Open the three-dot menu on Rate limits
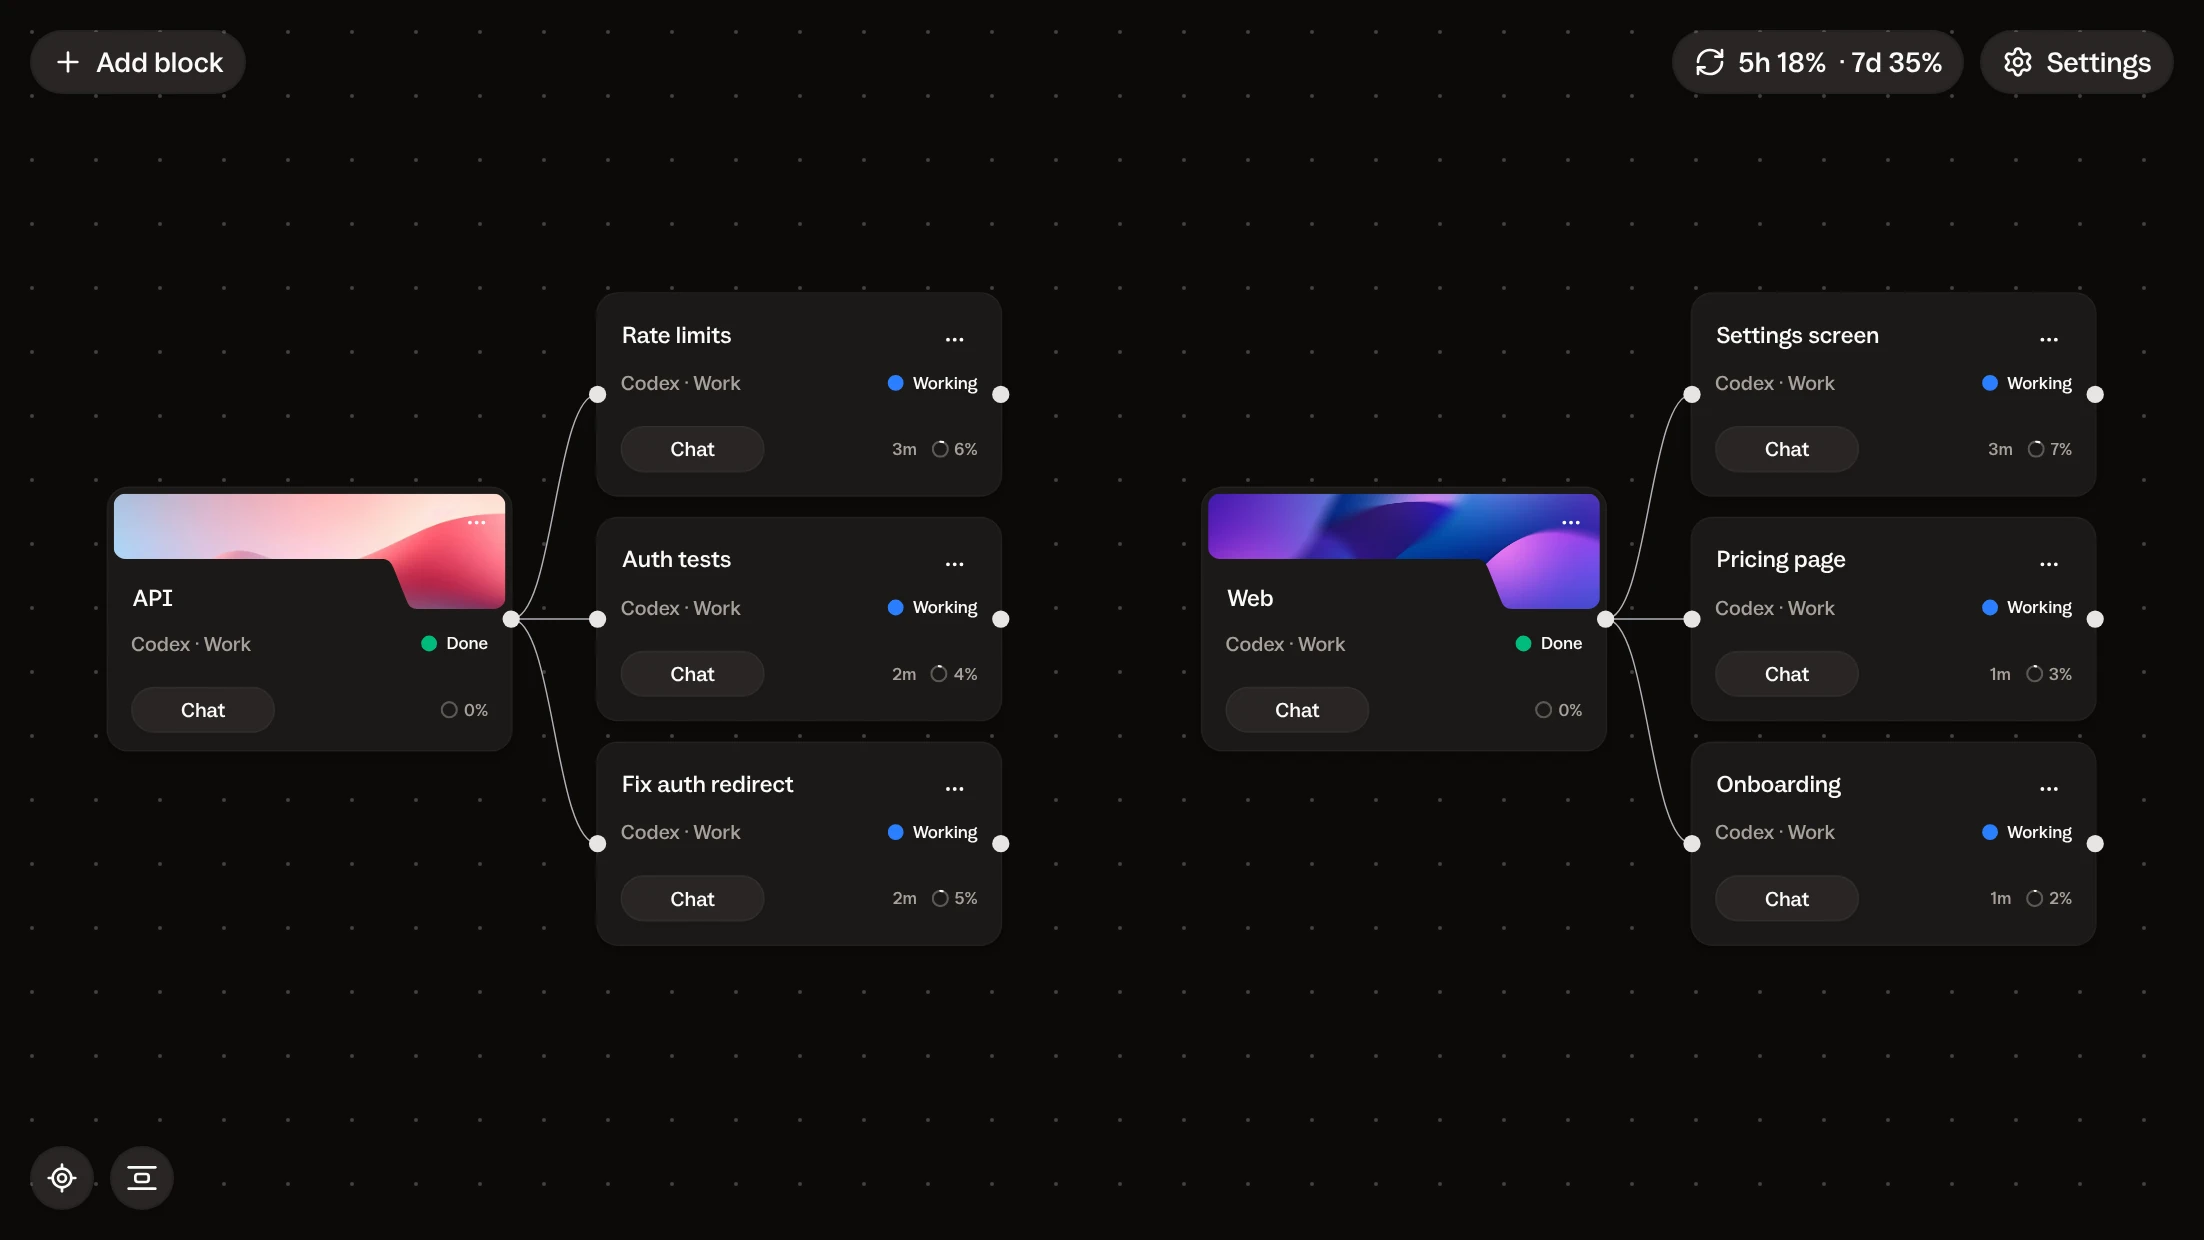This screenshot has width=2204, height=1240. click(x=955, y=339)
